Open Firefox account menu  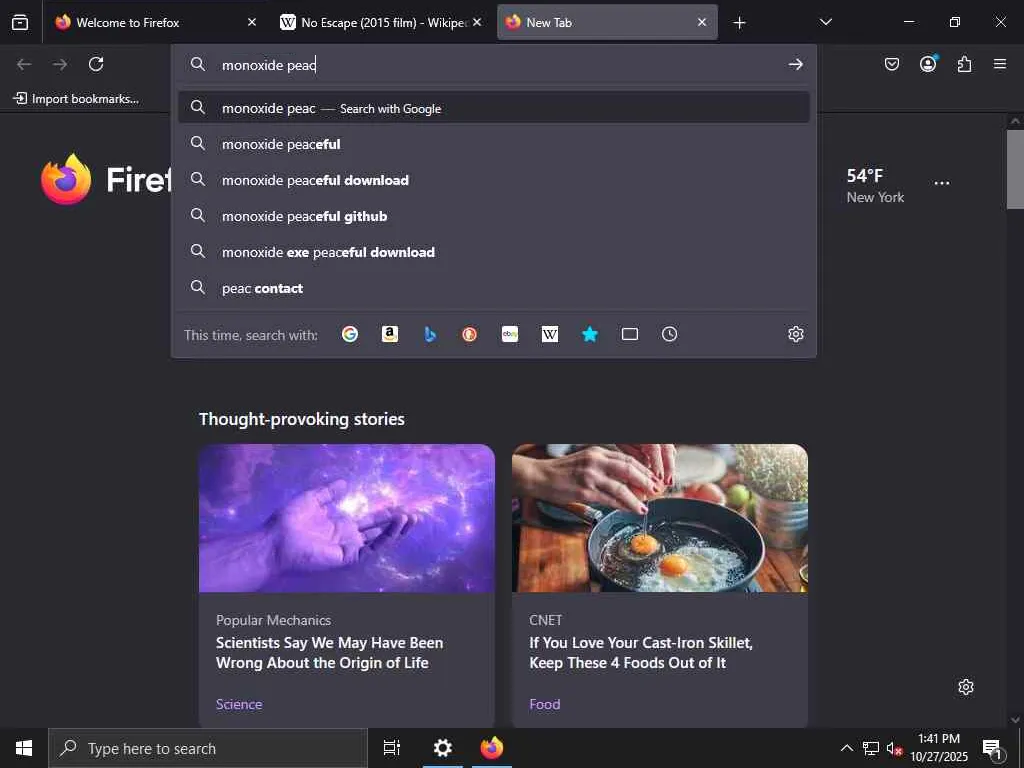click(x=928, y=64)
